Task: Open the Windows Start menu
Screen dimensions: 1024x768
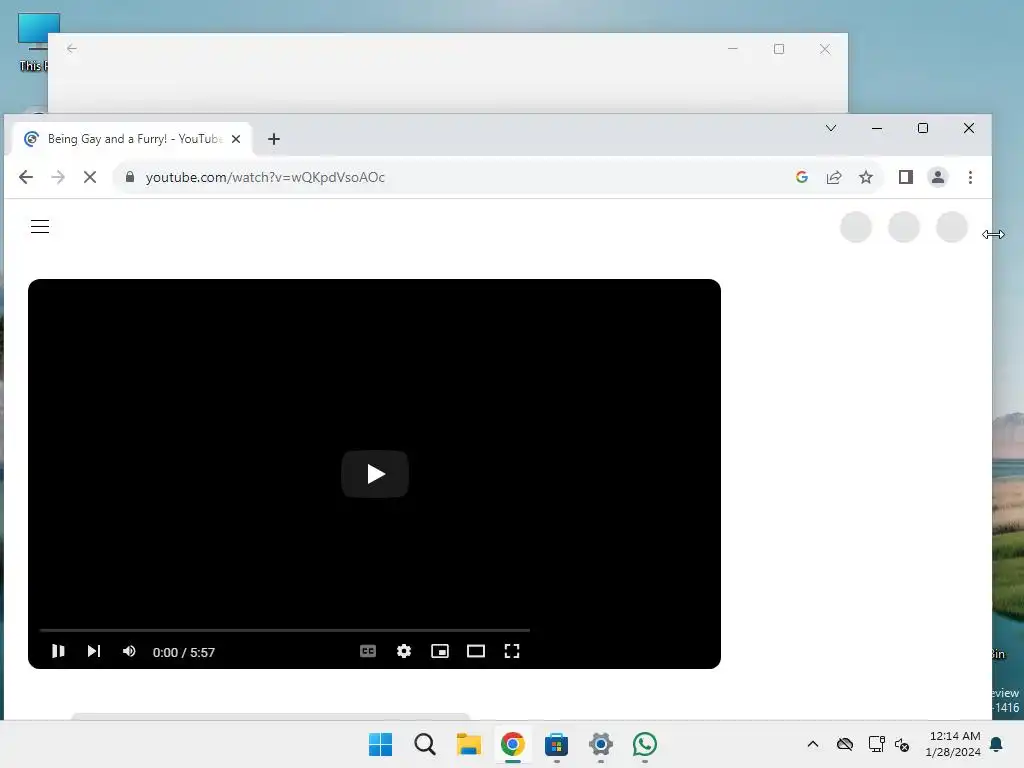Action: (381, 744)
